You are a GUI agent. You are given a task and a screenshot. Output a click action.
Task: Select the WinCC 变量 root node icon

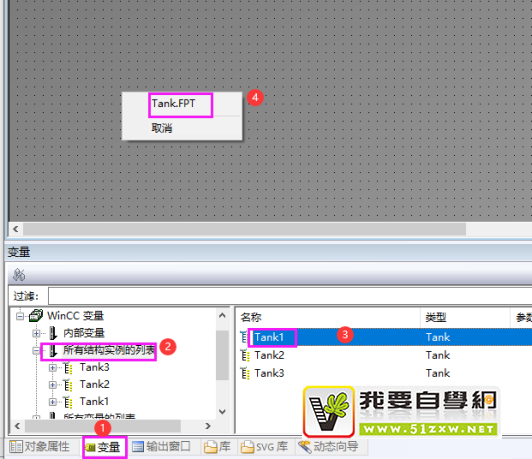[x=36, y=315]
